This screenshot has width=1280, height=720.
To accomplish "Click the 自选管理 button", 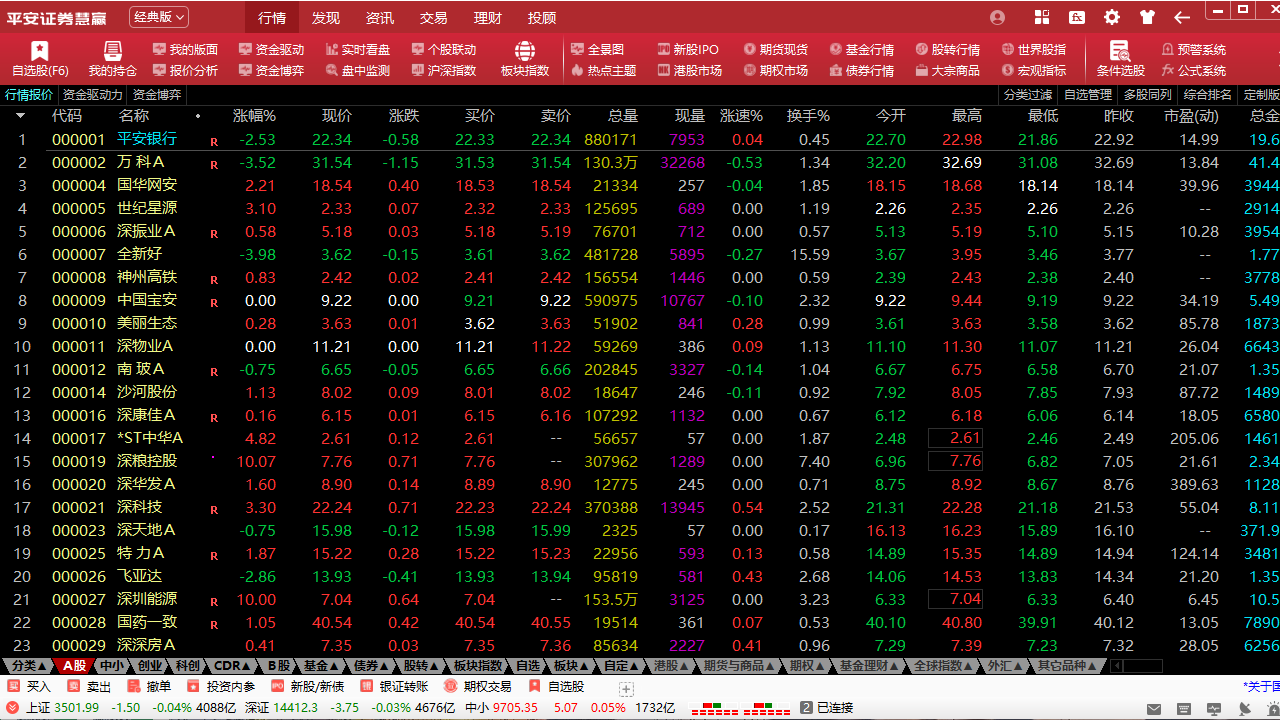I will (1088, 95).
